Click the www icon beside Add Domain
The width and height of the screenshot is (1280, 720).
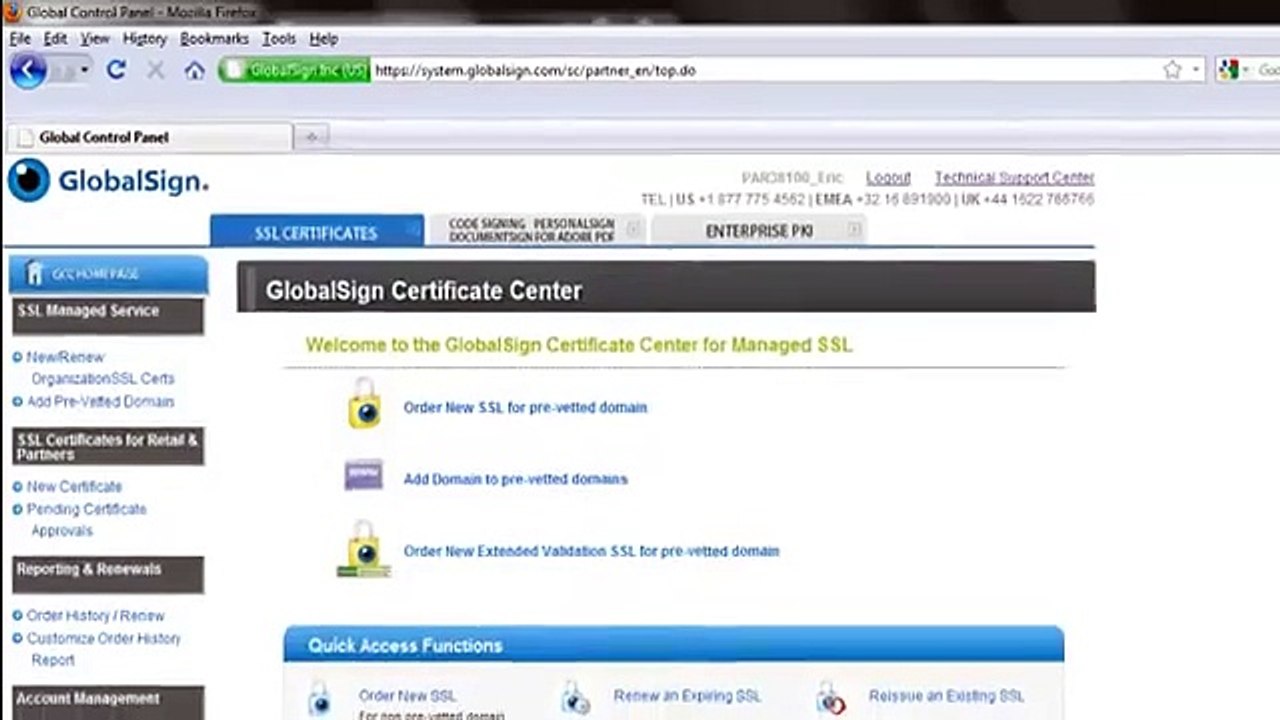[x=363, y=475]
